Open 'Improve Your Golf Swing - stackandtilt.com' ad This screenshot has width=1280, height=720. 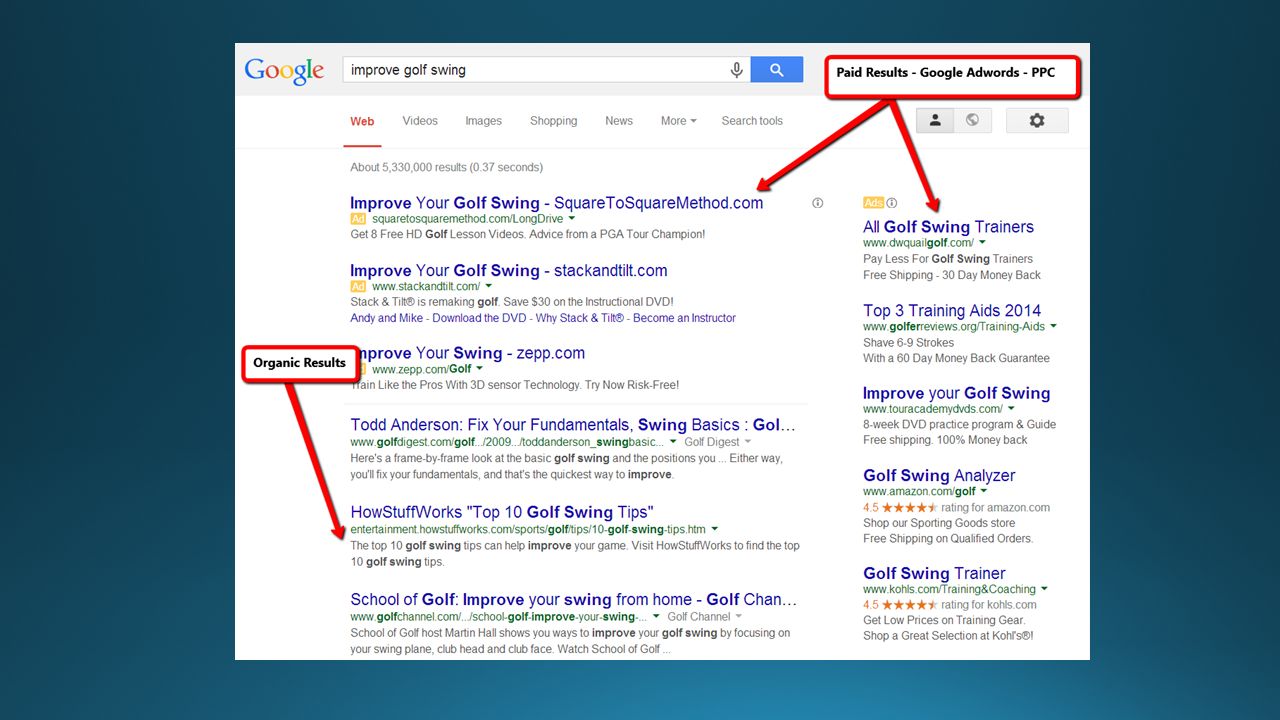(x=508, y=271)
